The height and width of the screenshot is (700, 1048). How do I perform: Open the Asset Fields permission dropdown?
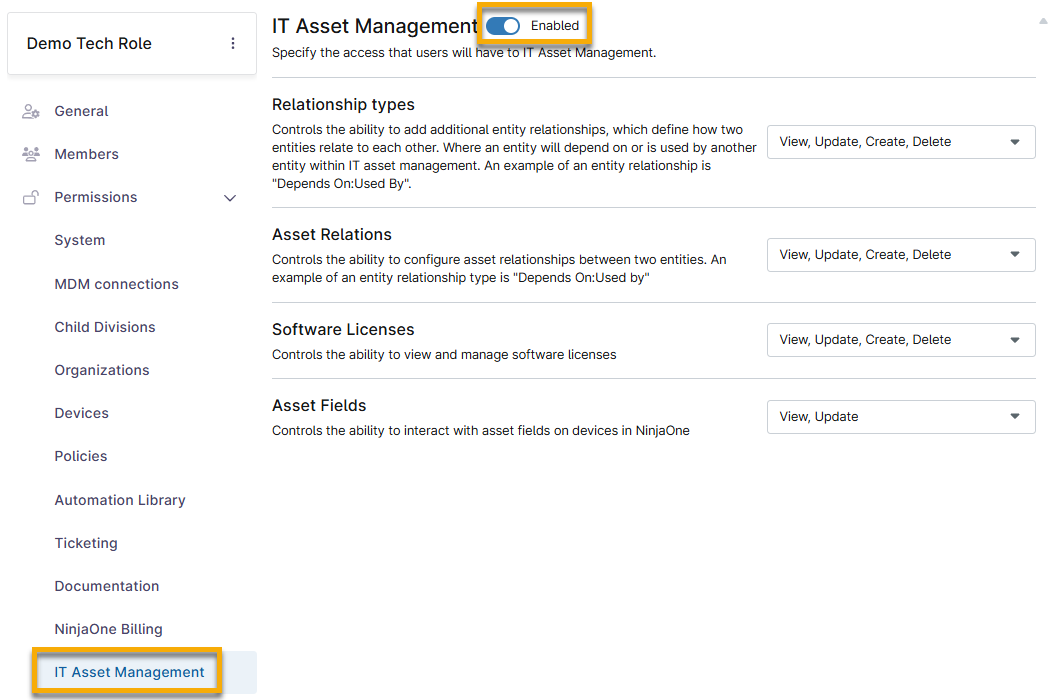click(x=900, y=417)
